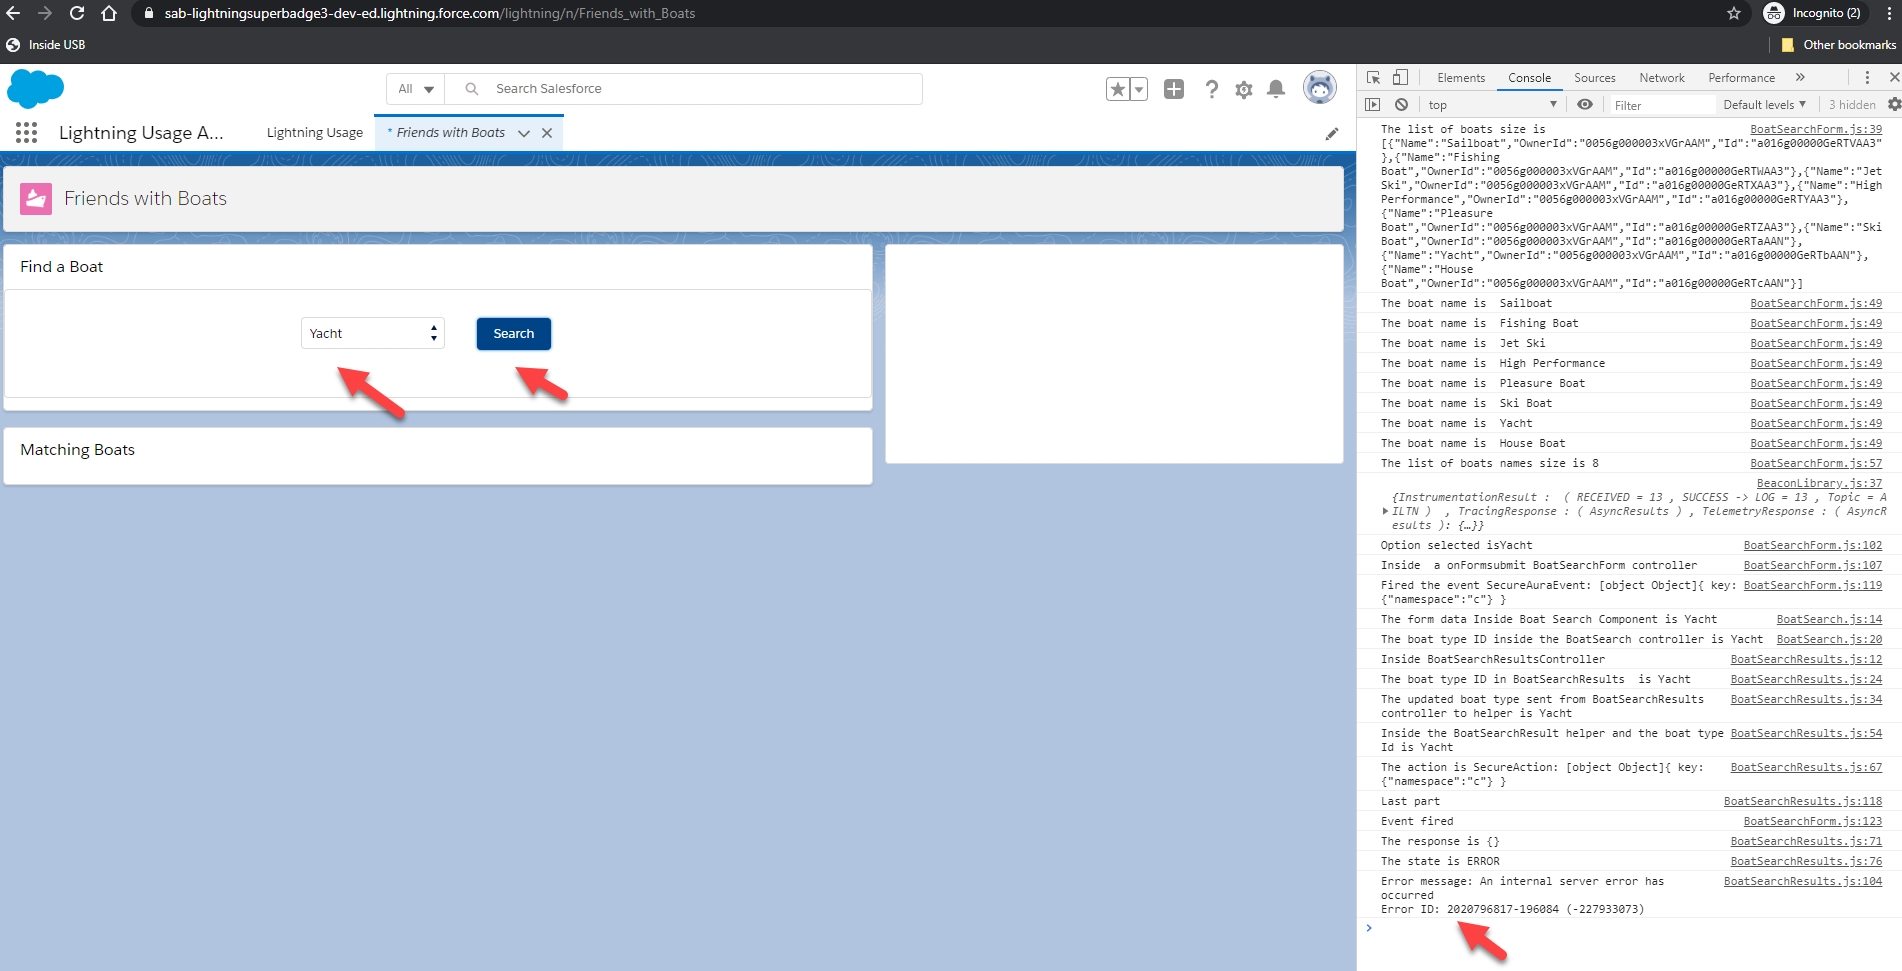Click the Salesforce cloud logo
This screenshot has width=1902, height=971.
[35, 89]
